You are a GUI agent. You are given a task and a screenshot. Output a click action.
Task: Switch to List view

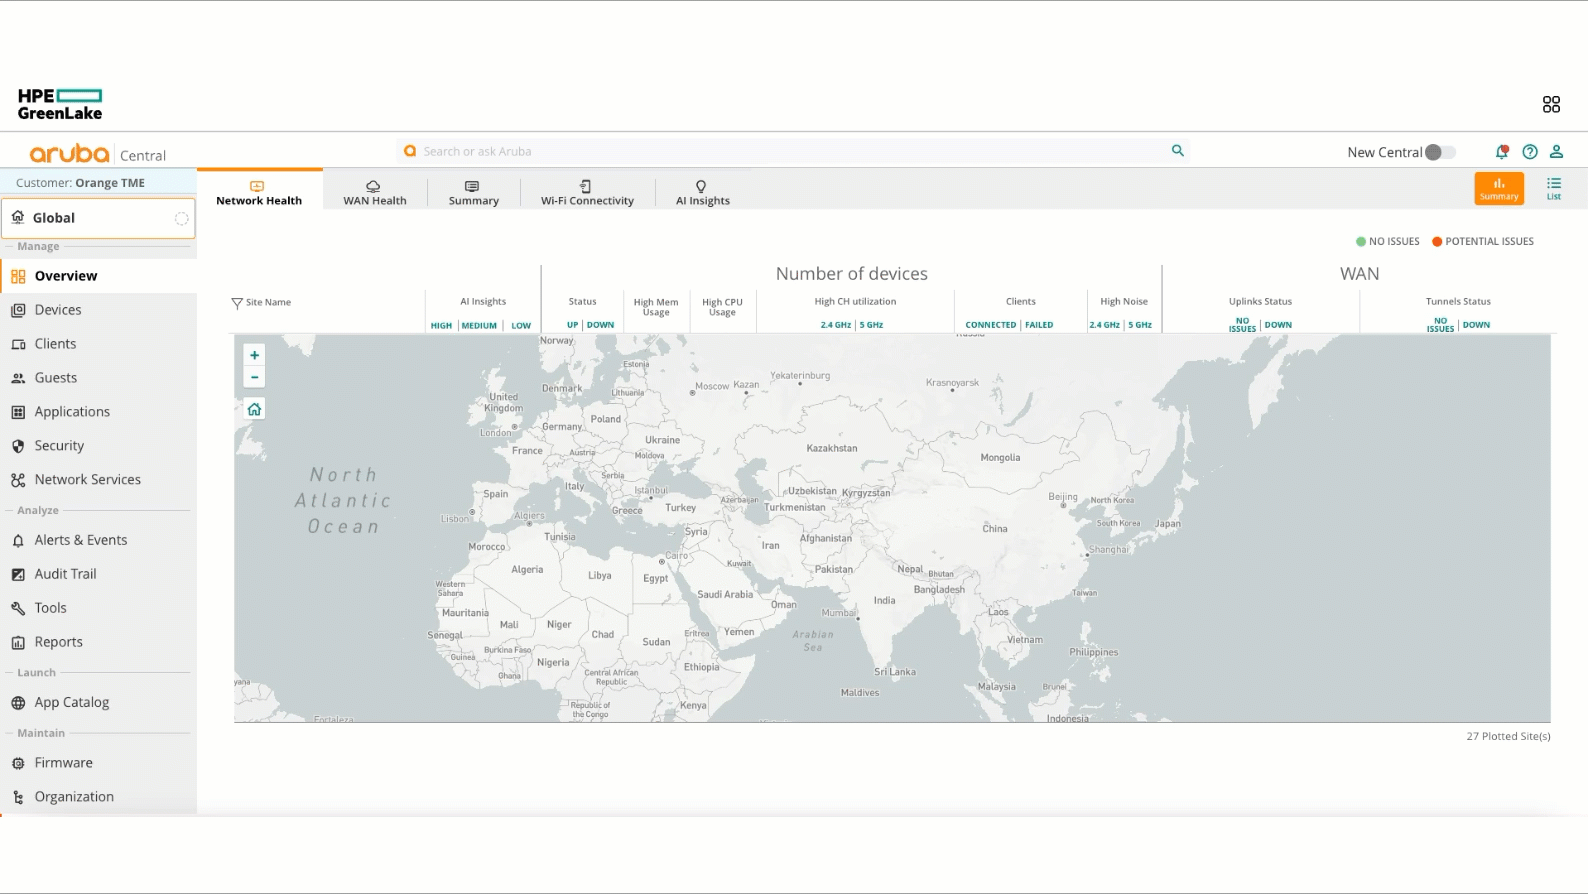1554,188
